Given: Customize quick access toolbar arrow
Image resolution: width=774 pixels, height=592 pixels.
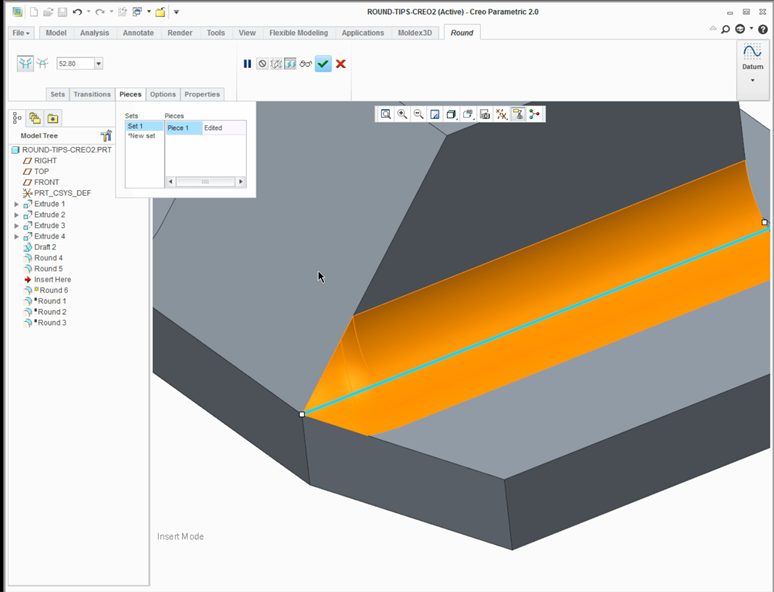Looking at the screenshot, I should click(176, 12).
